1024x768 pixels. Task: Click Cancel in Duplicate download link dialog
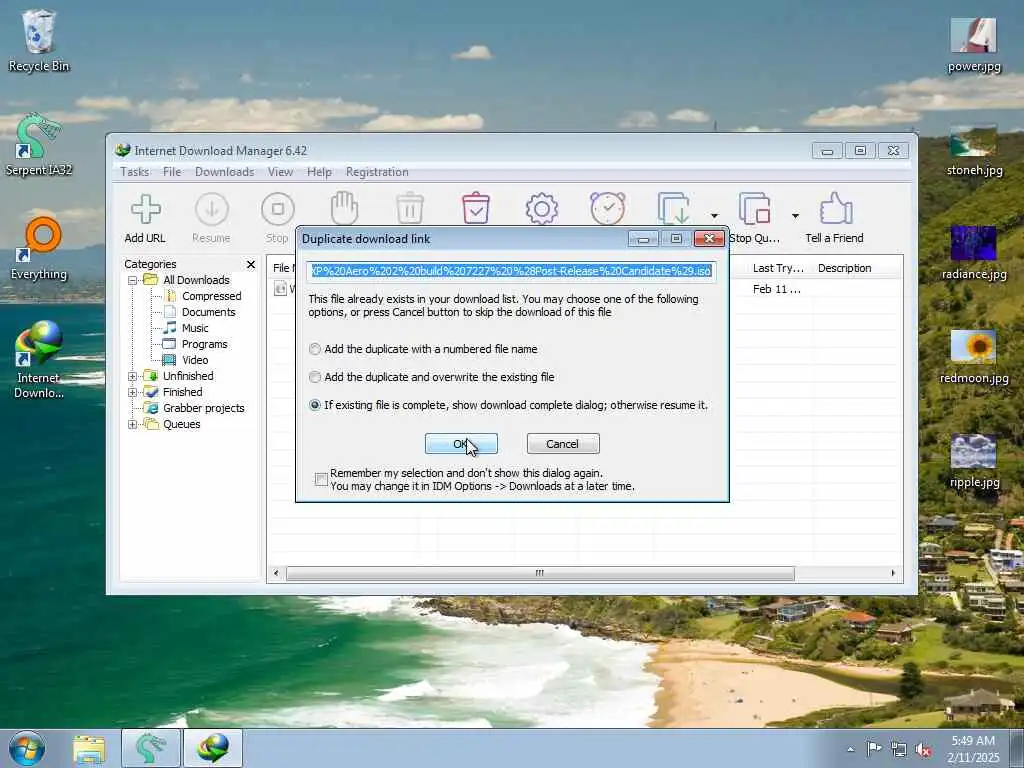[x=563, y=444]
